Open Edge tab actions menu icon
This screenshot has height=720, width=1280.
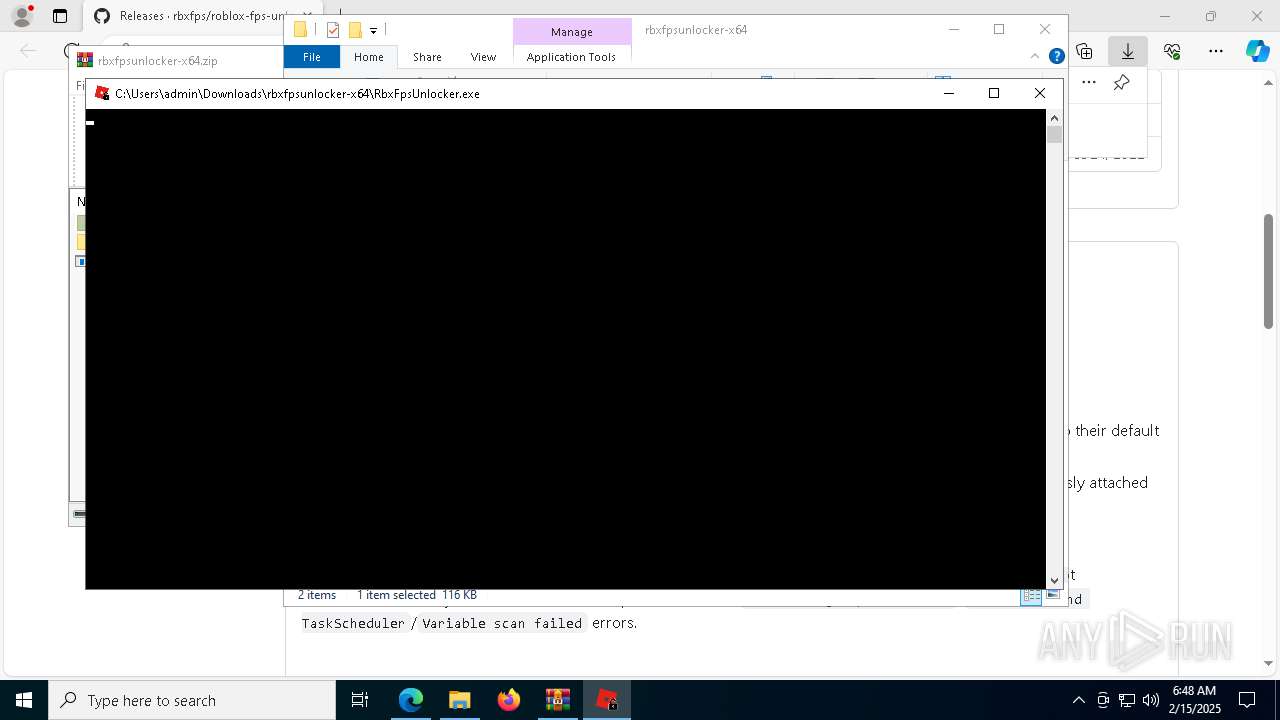[60, 16]
